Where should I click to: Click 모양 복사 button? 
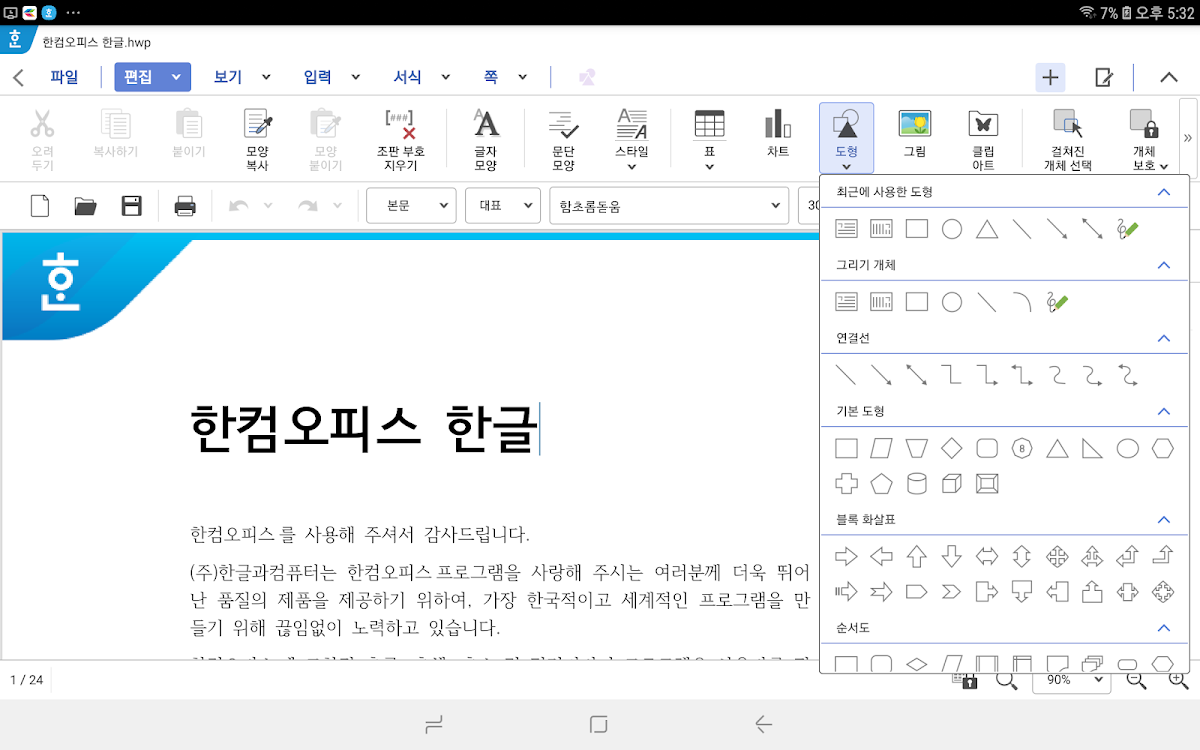pyautogui.click(x=257, y=137)
